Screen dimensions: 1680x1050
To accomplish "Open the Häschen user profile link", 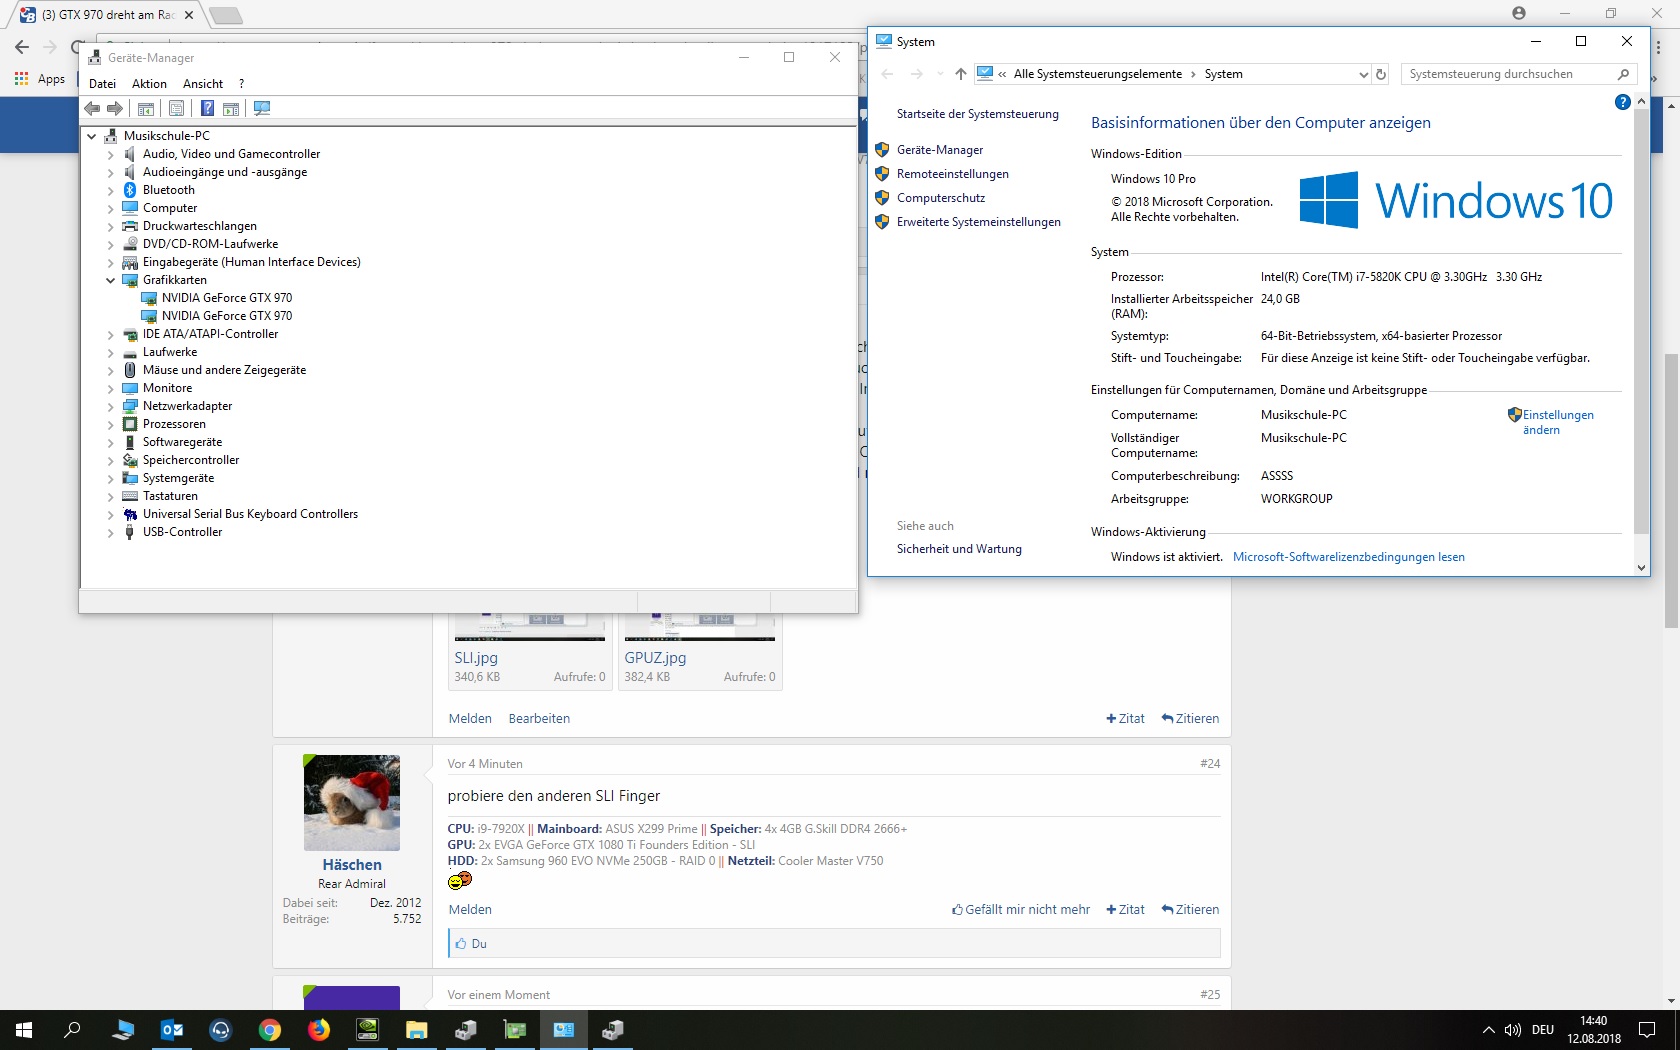I will pyautogui.click(x=352, y=865).
